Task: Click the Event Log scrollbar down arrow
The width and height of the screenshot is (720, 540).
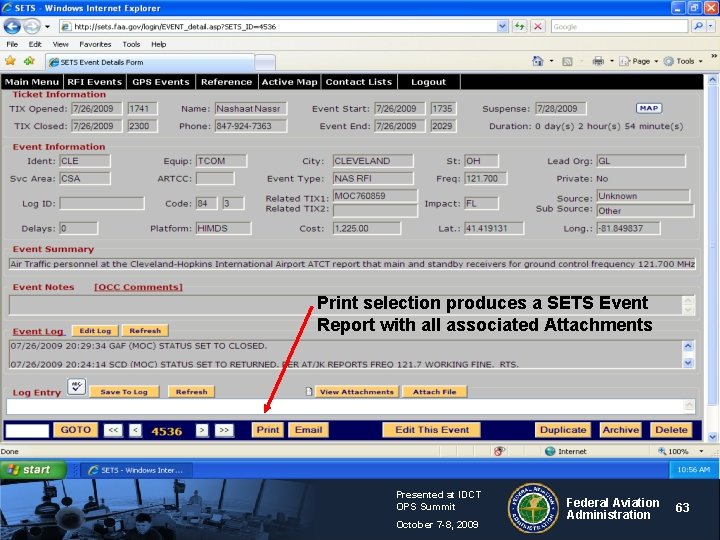Action: click(x=688, y=363)
